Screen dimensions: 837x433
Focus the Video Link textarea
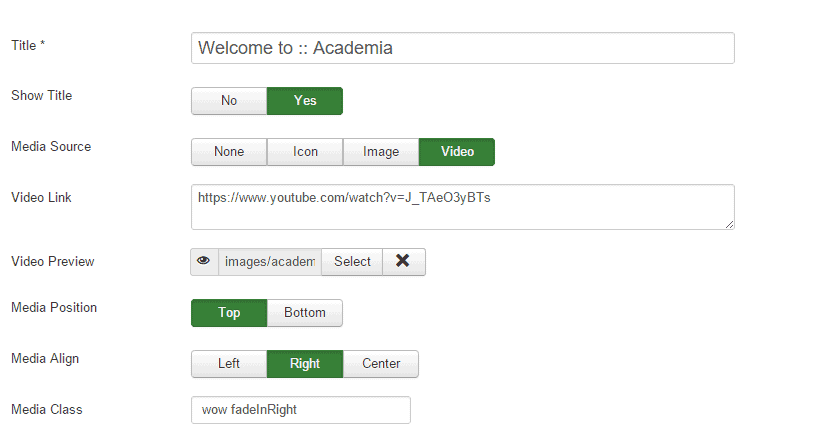462,206
